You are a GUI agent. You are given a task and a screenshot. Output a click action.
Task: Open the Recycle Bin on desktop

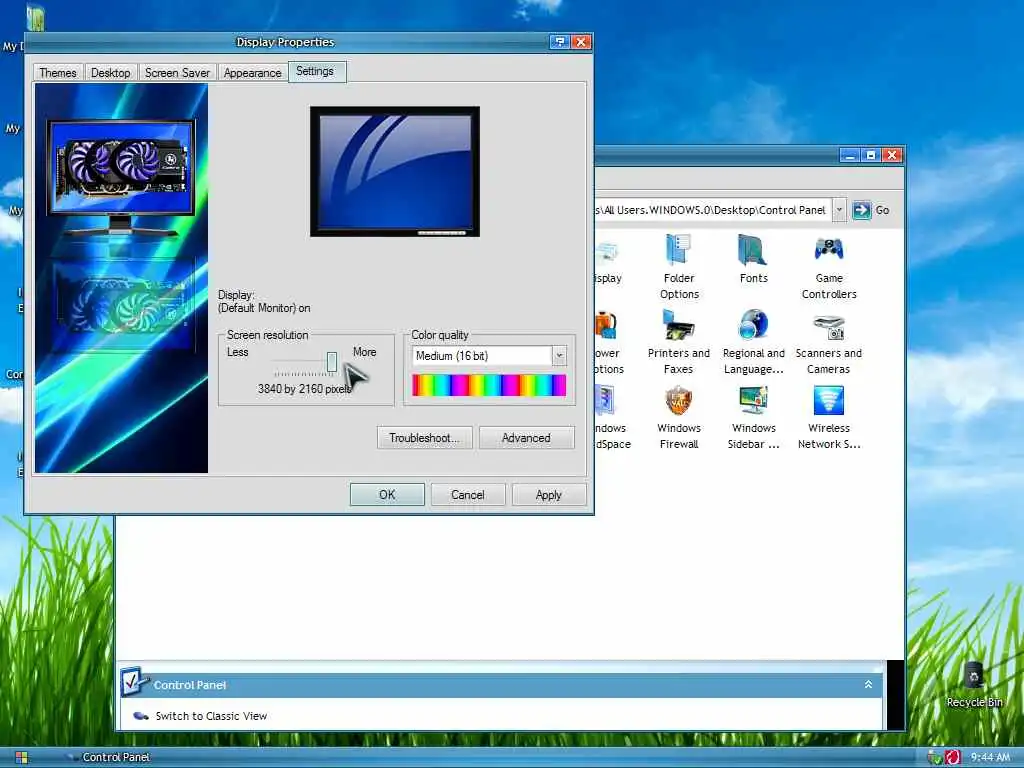point(974,684)
